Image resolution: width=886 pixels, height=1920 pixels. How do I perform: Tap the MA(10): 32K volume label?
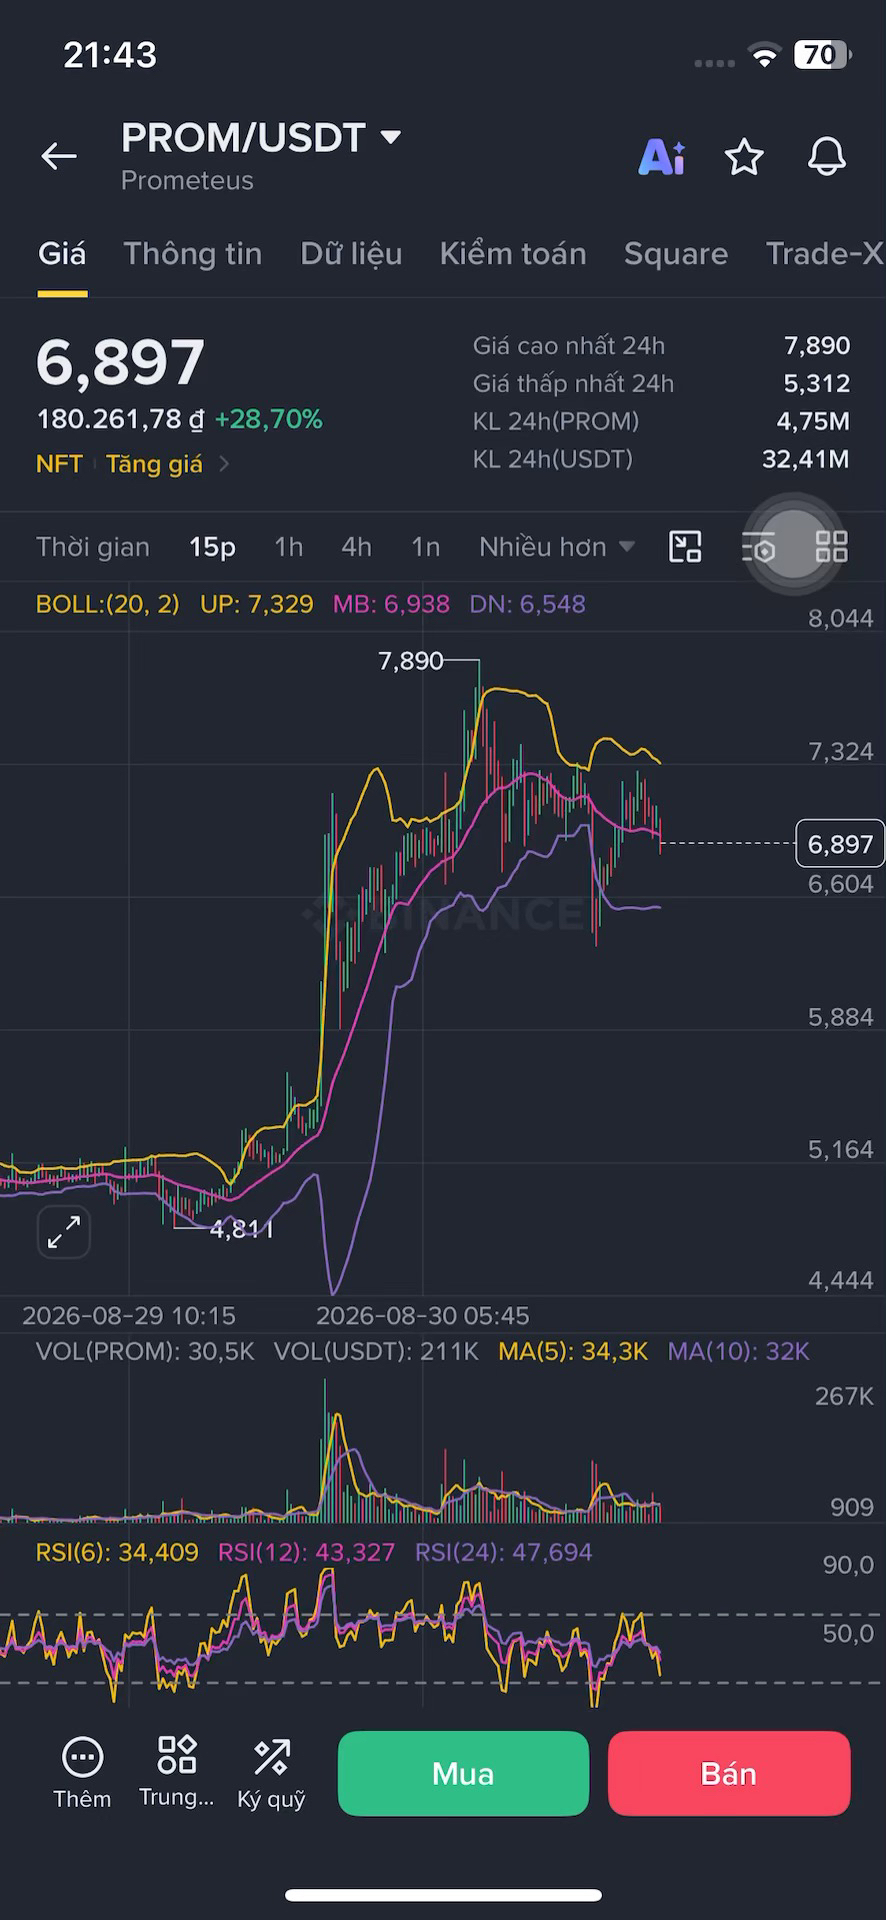[739, 1352]
